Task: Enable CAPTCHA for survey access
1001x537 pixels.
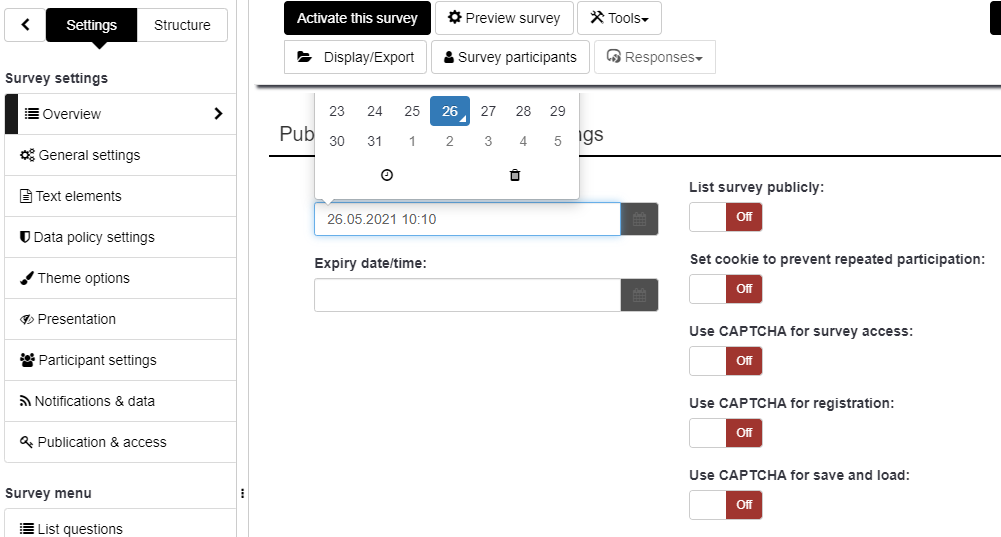Action: pyautogui.click(x=726, y=361)
